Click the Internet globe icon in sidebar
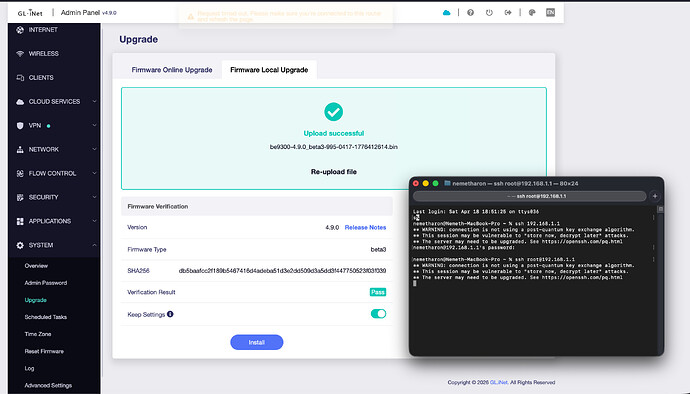This screenshot has width=690, height=394. tap(20, 30)
